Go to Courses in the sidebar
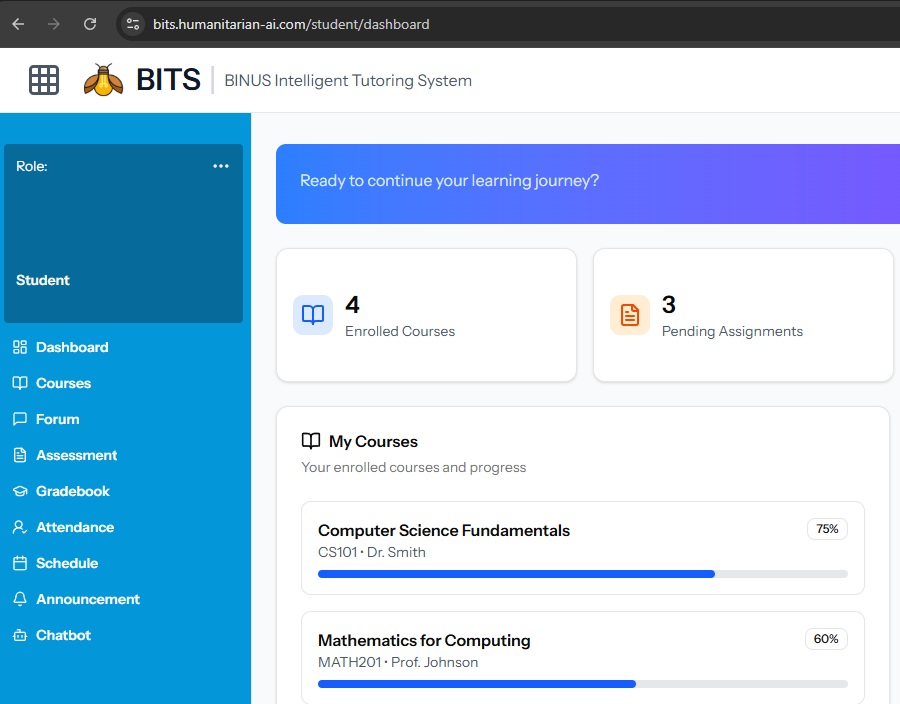The image size is (900, 704). click(63, 384)
